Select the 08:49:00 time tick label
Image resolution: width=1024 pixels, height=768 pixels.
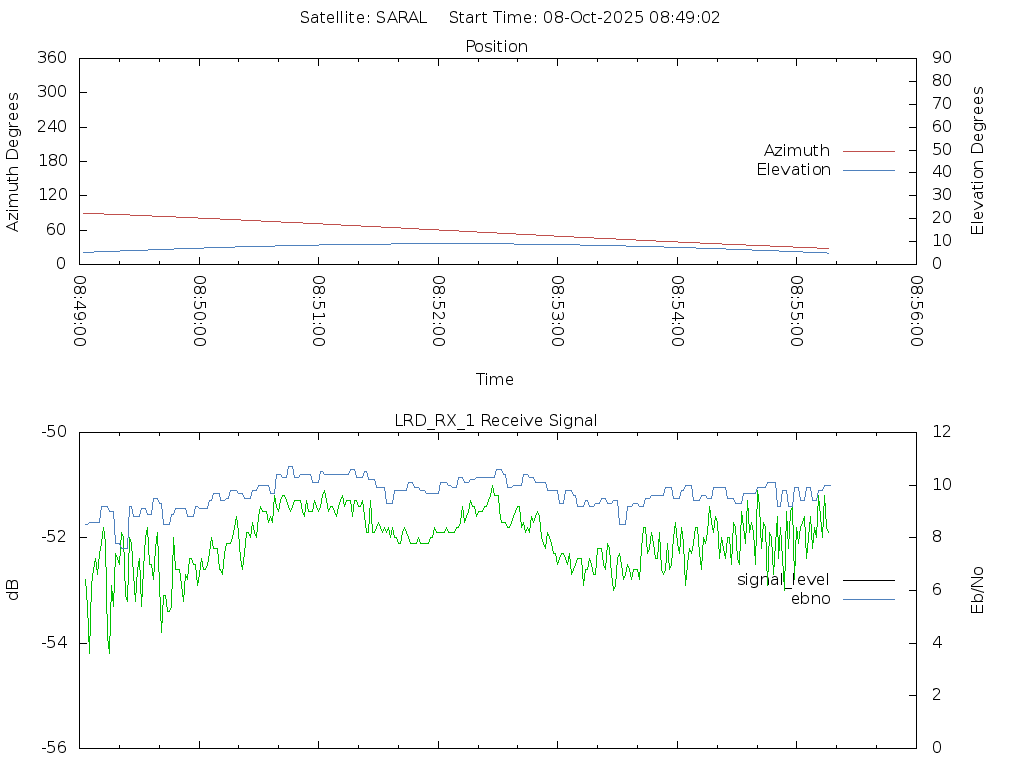81,311
